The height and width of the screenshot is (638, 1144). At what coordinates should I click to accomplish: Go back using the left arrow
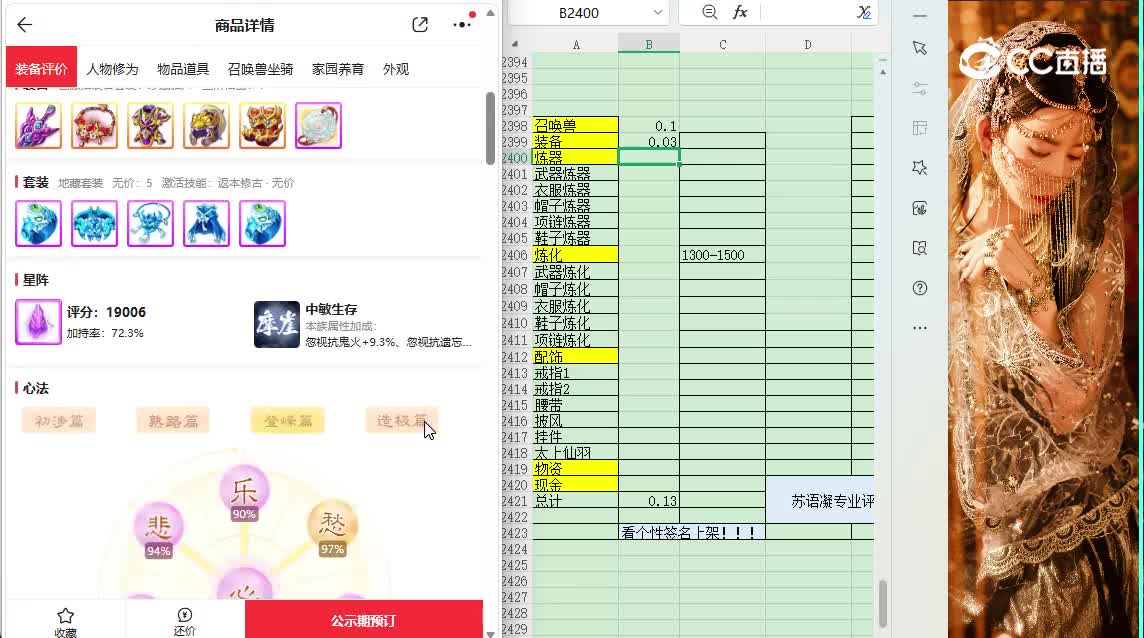point(25,25)
